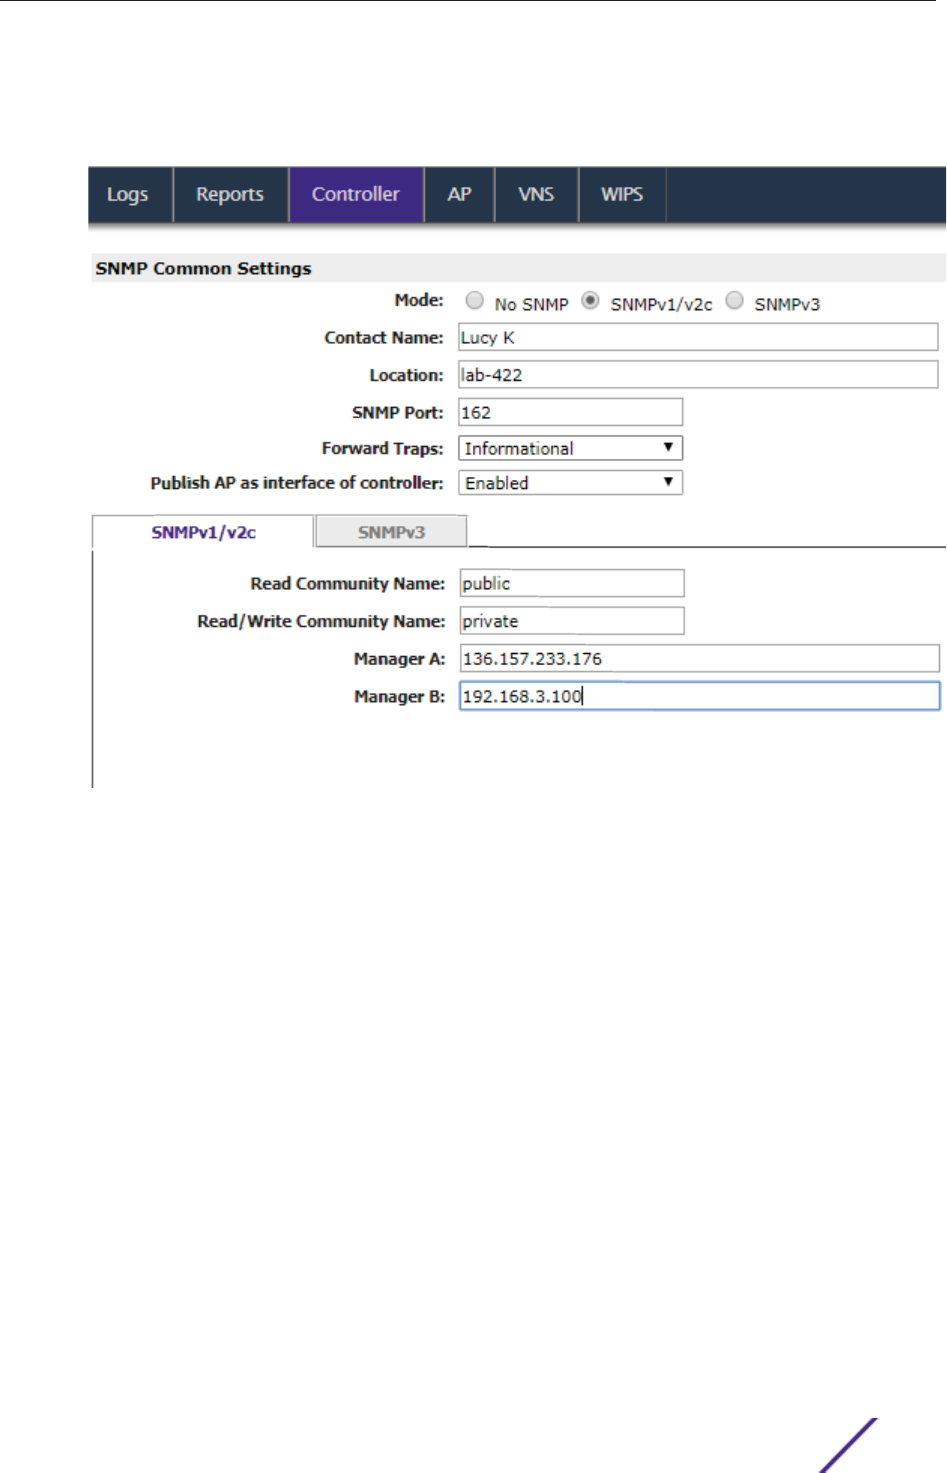Screen dimensions: 947x1473
Task: Click the SNMP Common Settings heading
Action: [203, 268]
